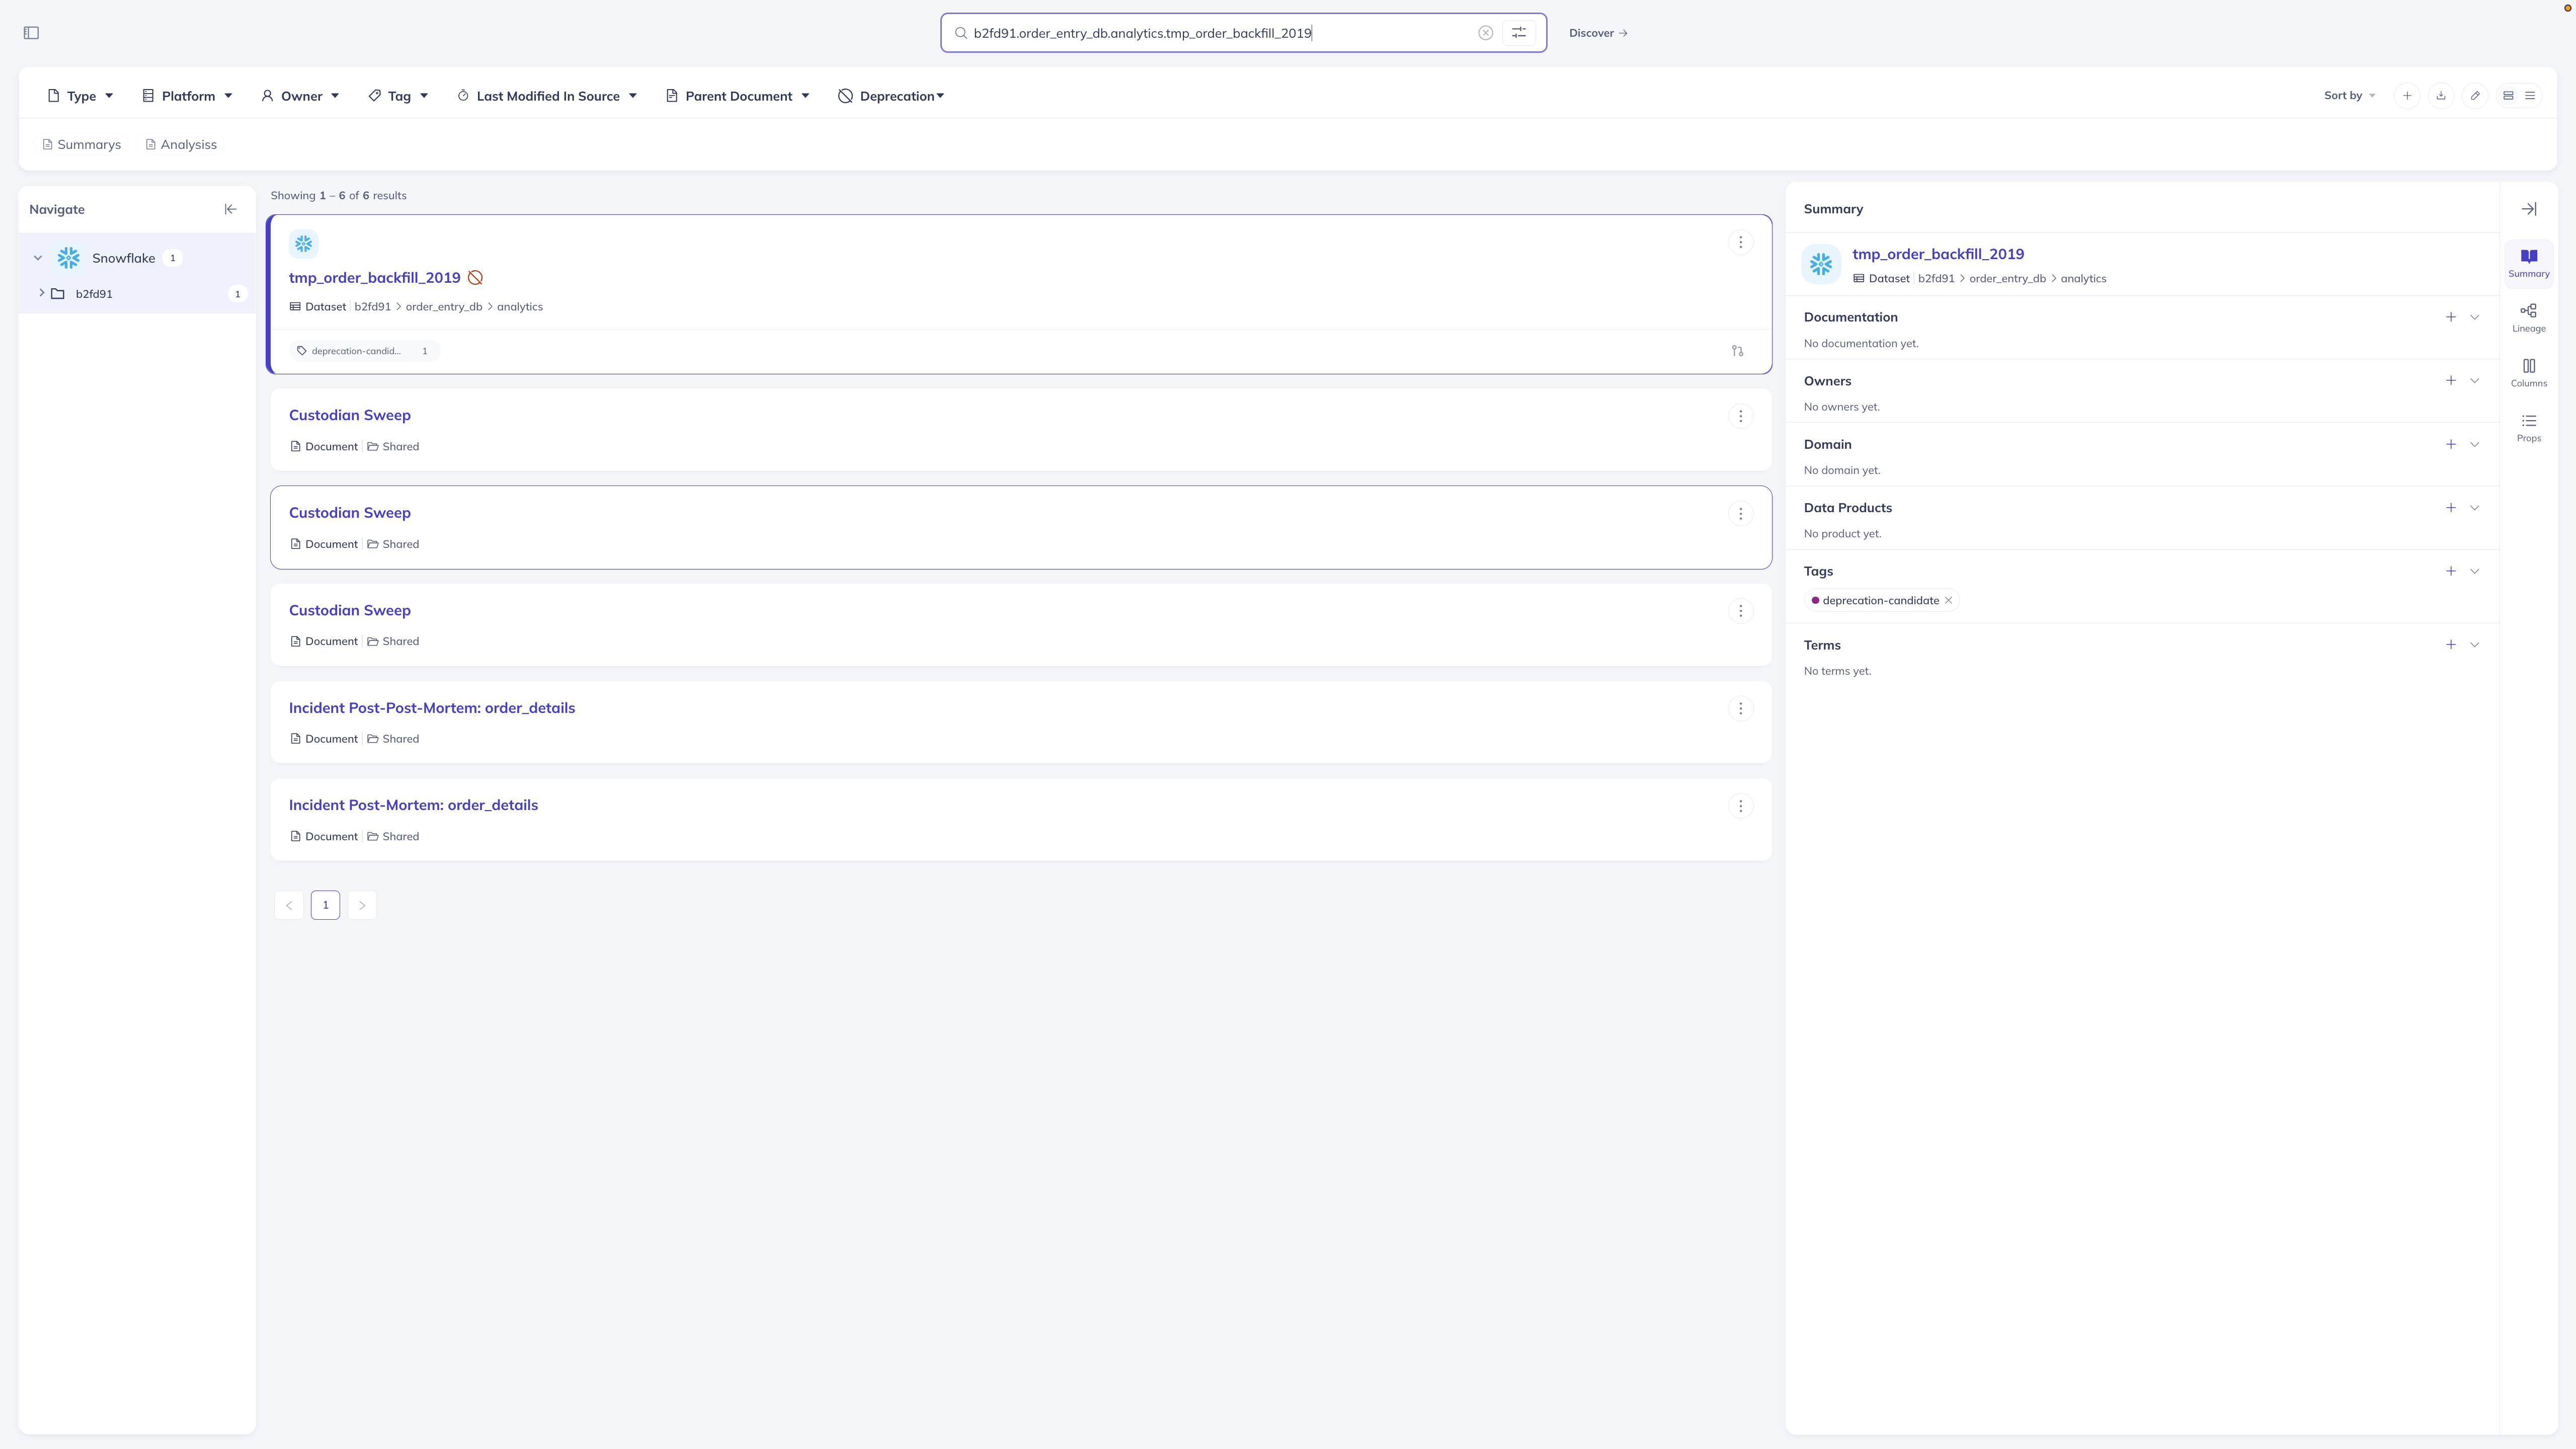Add a glossary term plus icon

pos(2450,645)
